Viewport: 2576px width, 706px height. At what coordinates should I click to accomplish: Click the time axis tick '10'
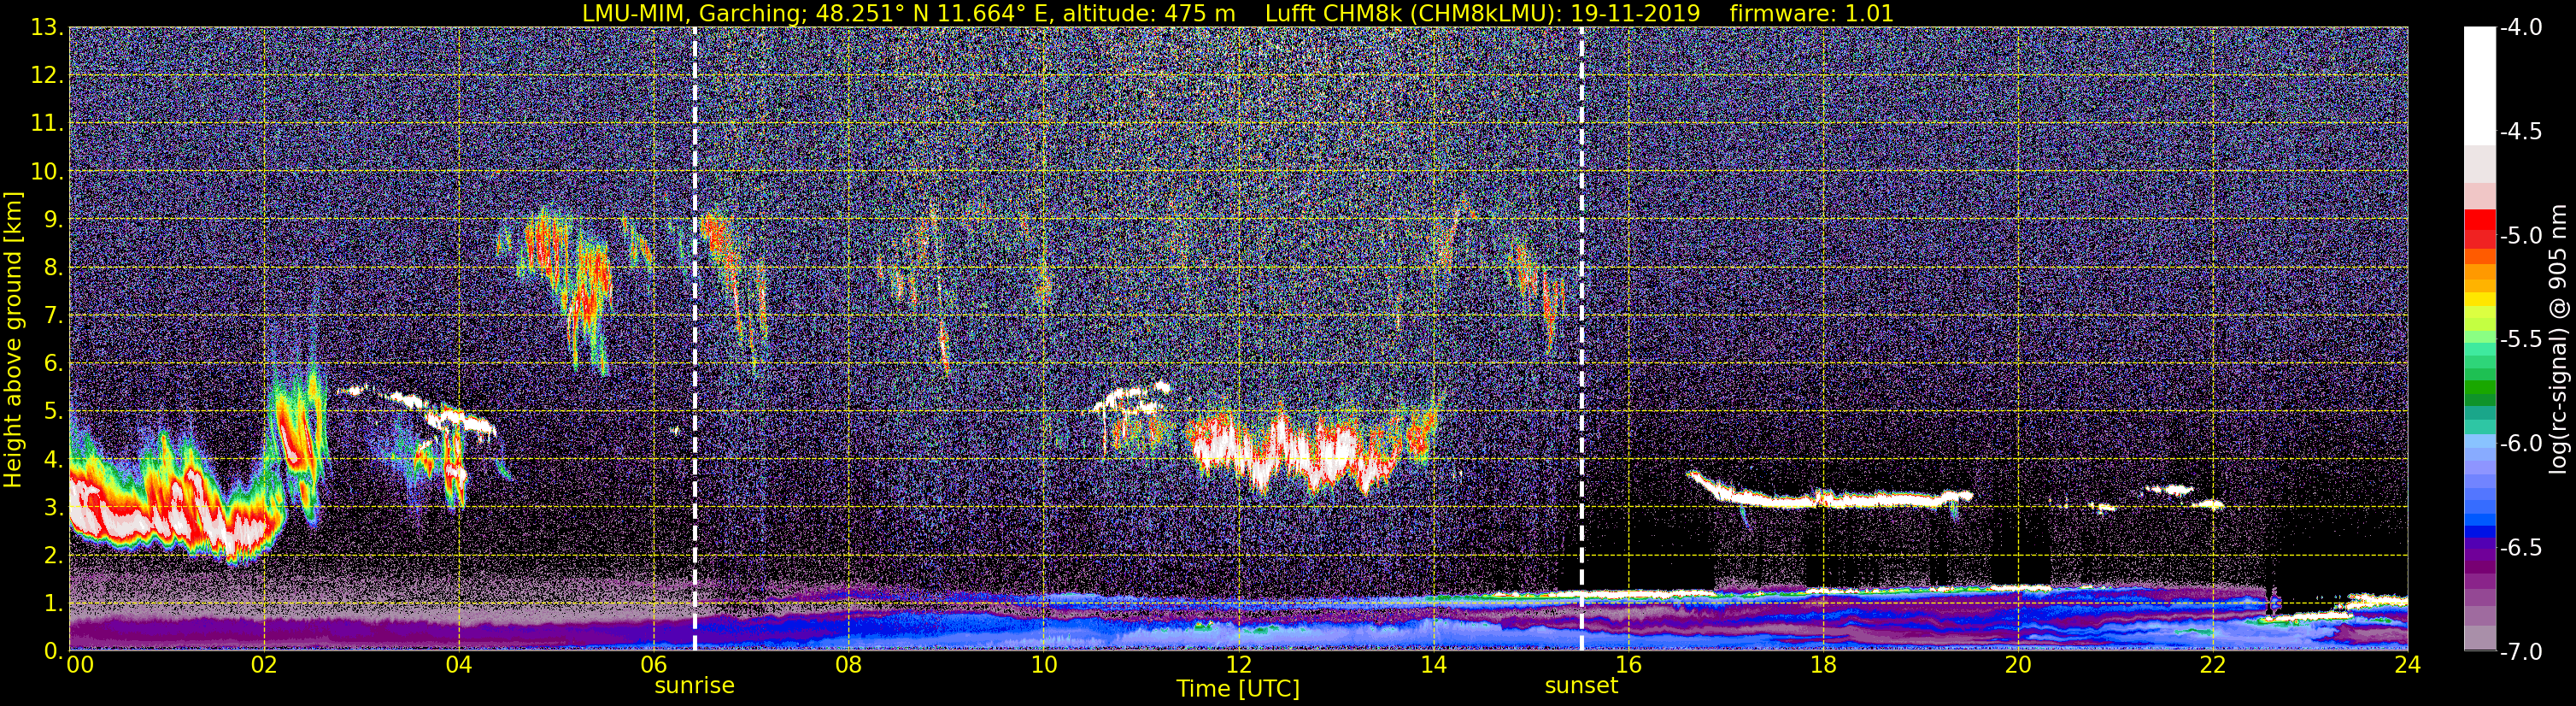1043,665
